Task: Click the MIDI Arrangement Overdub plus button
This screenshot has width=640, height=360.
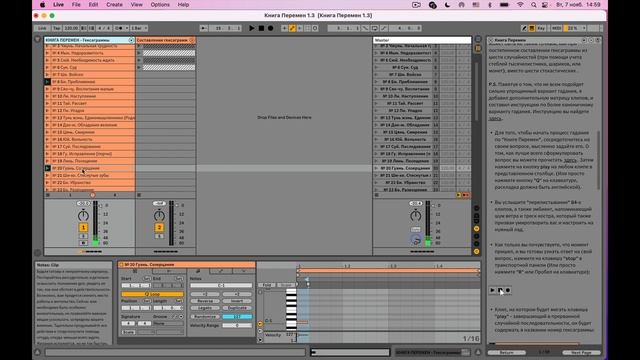Action: pos(284,28)
